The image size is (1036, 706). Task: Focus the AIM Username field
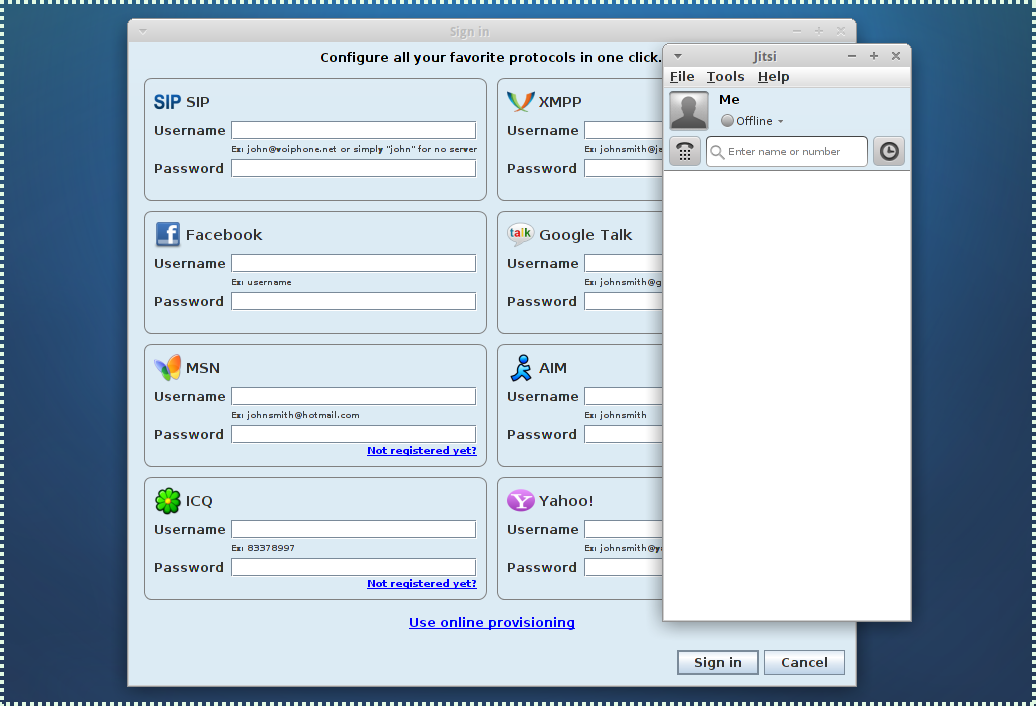click(x=623, y=396)
